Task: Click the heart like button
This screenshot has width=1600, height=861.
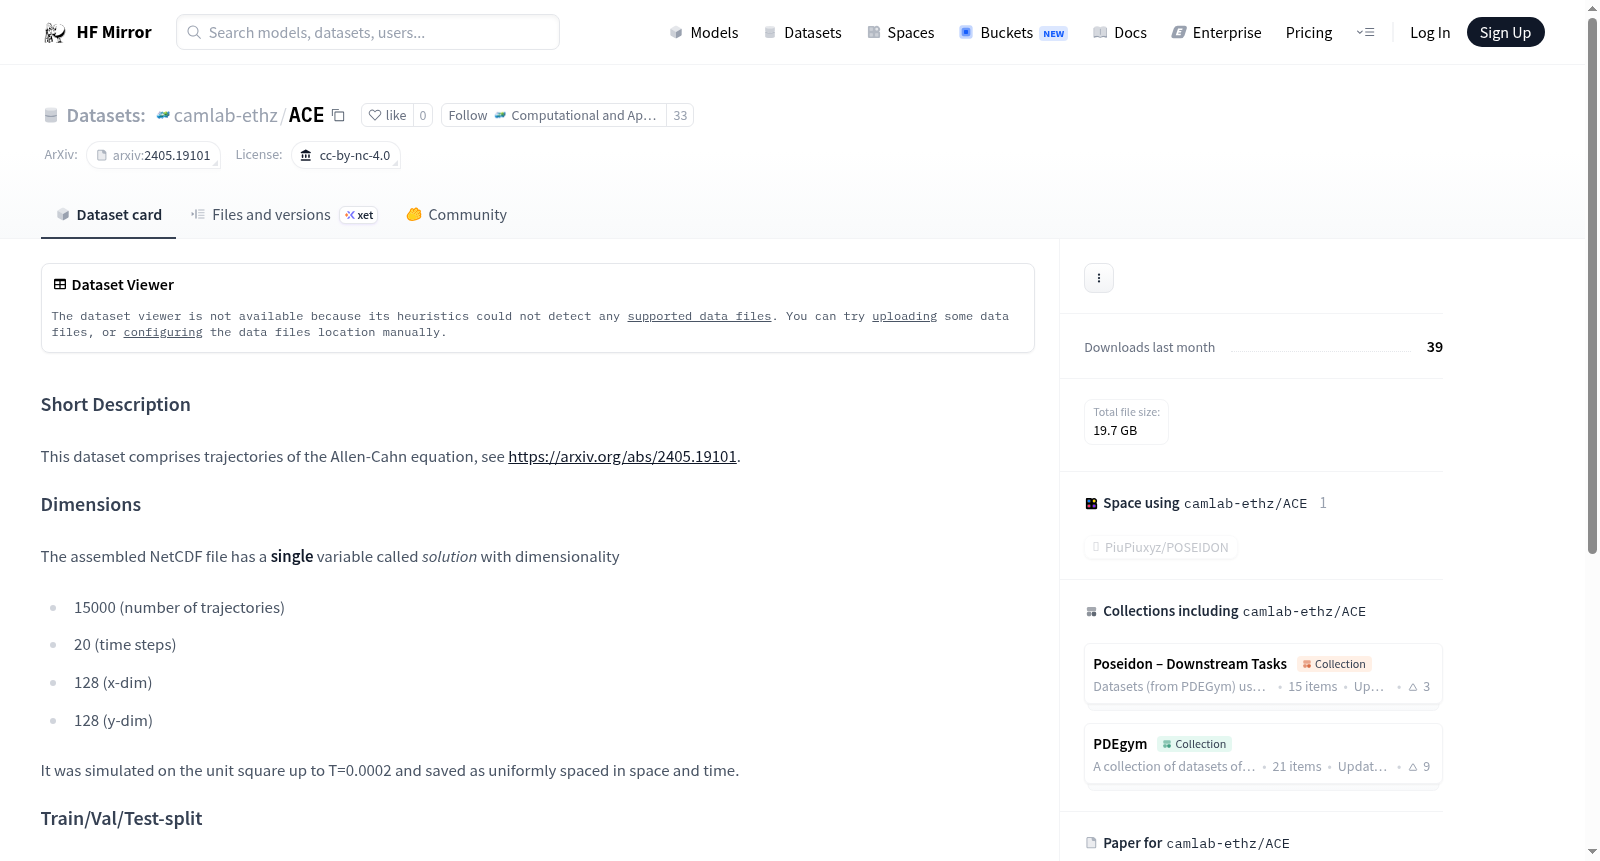Action: (x=387, y=116)
